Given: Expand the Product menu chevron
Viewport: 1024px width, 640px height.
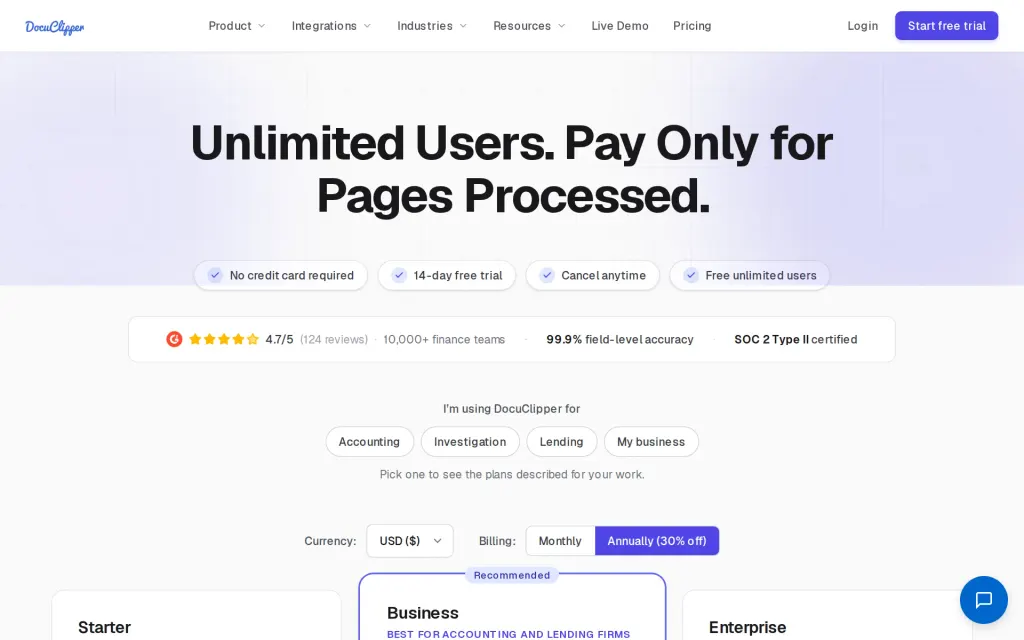Looking at the screenshot, I should pyautogui.click(x=262, y=26).
